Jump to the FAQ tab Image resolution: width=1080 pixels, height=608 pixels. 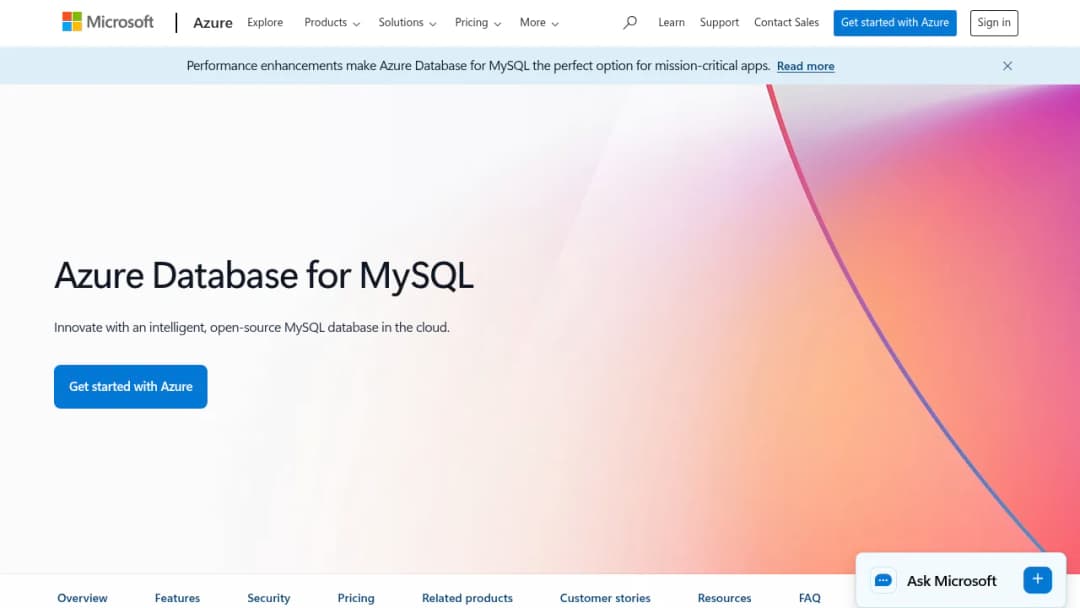(810, 598)
